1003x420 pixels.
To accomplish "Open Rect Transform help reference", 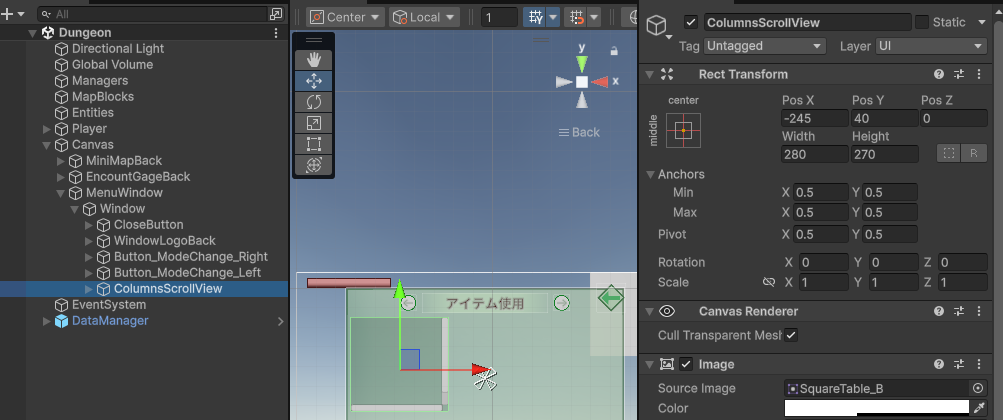I will coord(939,74).
